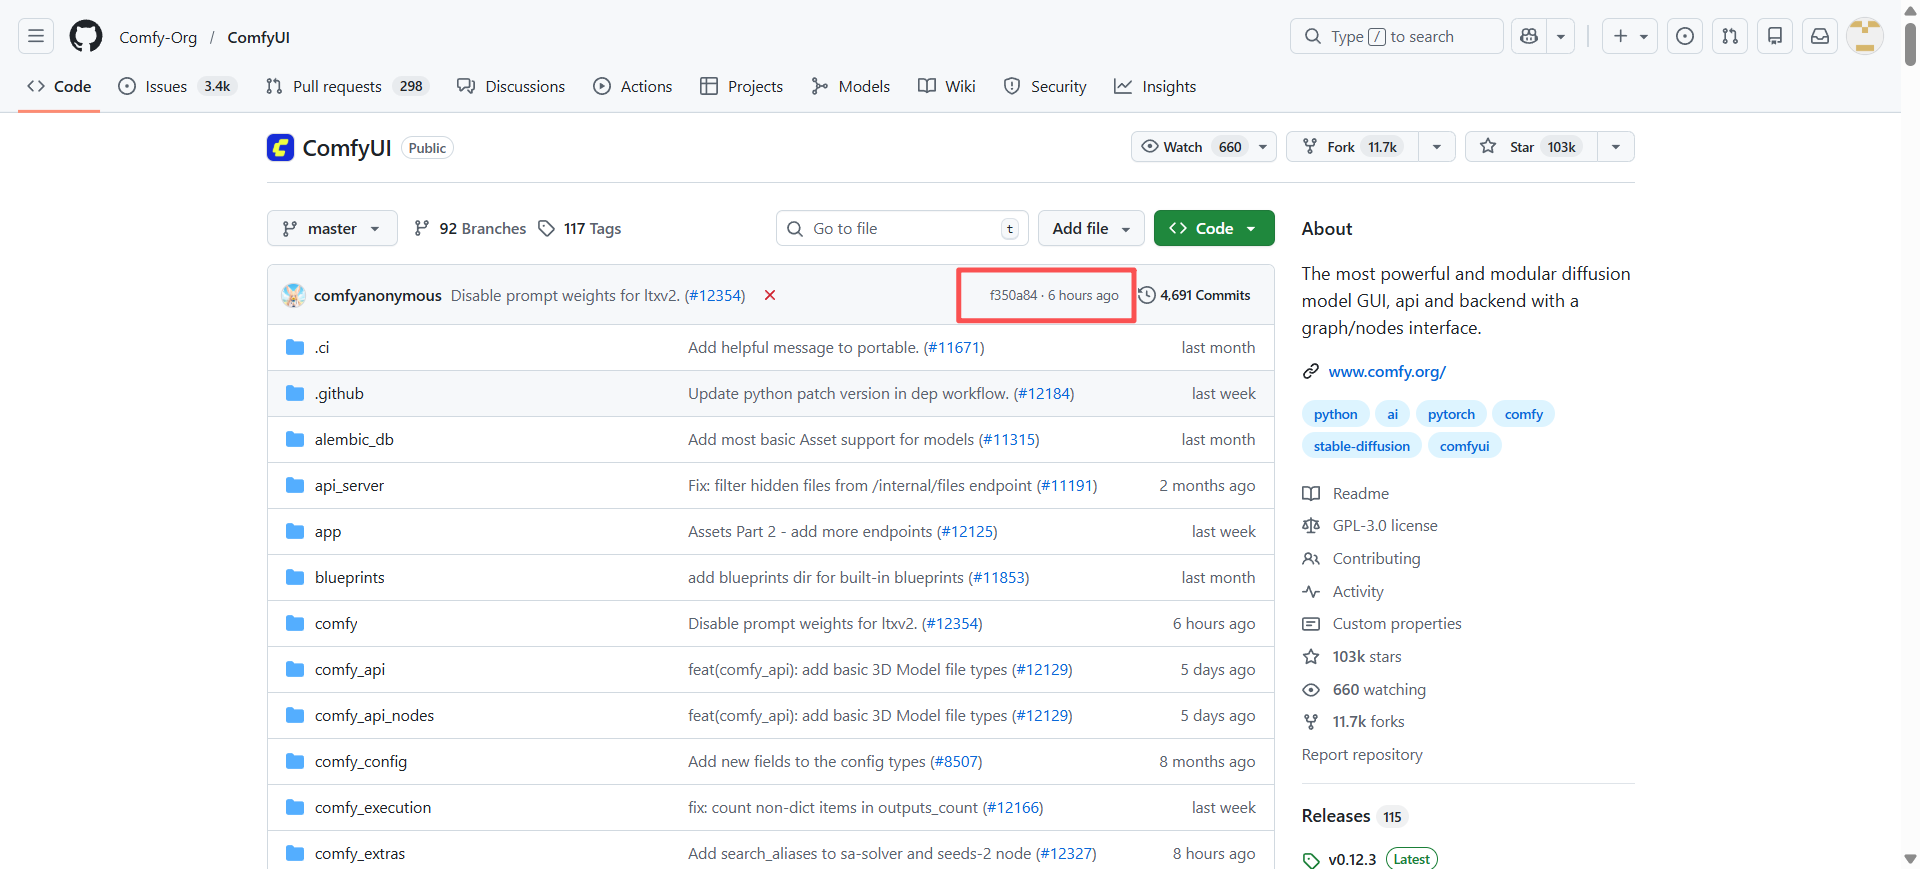Image resolution: width=1920 pixels, height=869 pixels.
Task: Open the create new plus menu
Action: [1630, 37]
